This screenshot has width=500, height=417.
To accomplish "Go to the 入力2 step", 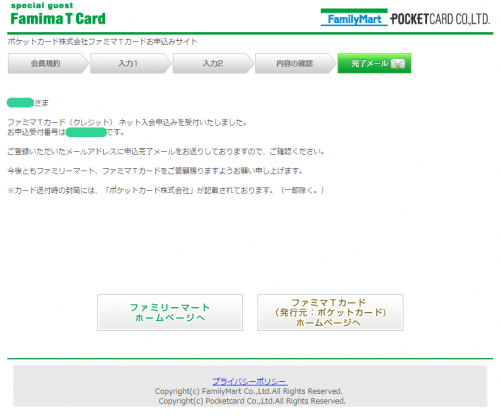I will [213, 63].
